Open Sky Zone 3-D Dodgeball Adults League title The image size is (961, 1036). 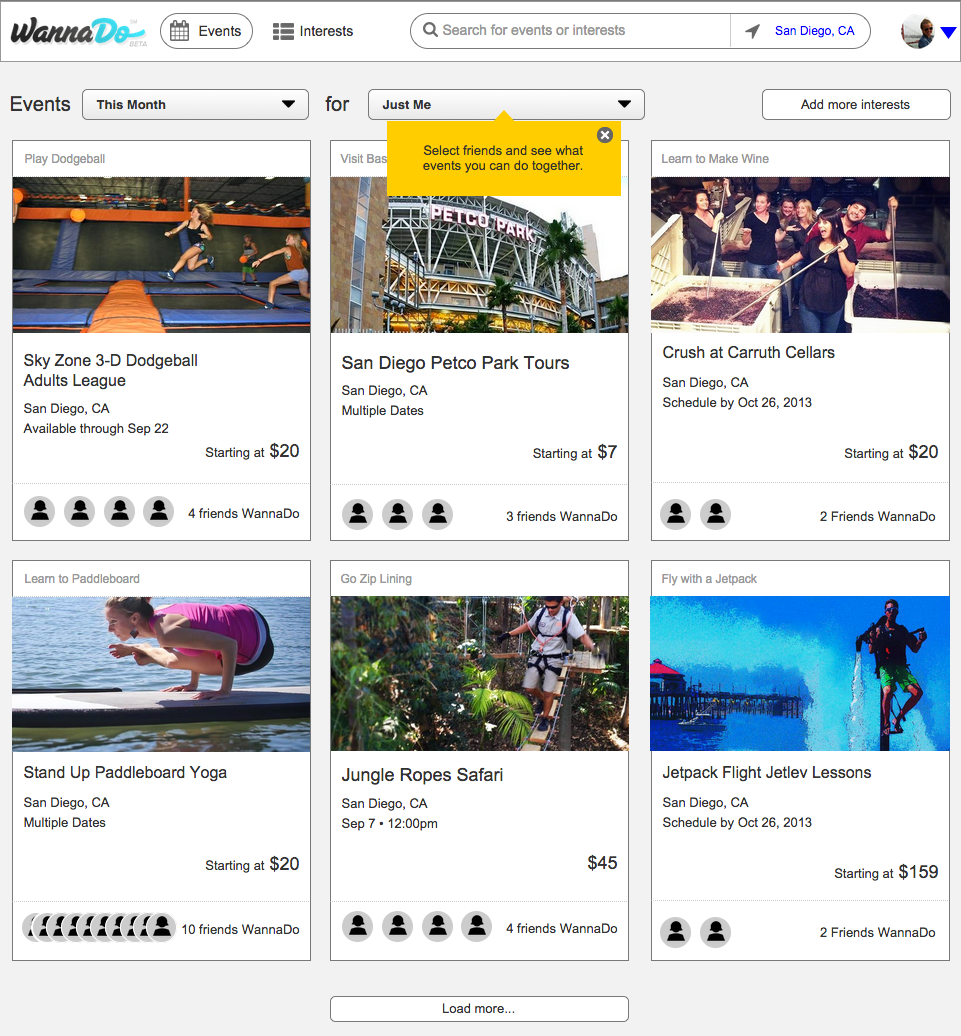tap(110, 370)
